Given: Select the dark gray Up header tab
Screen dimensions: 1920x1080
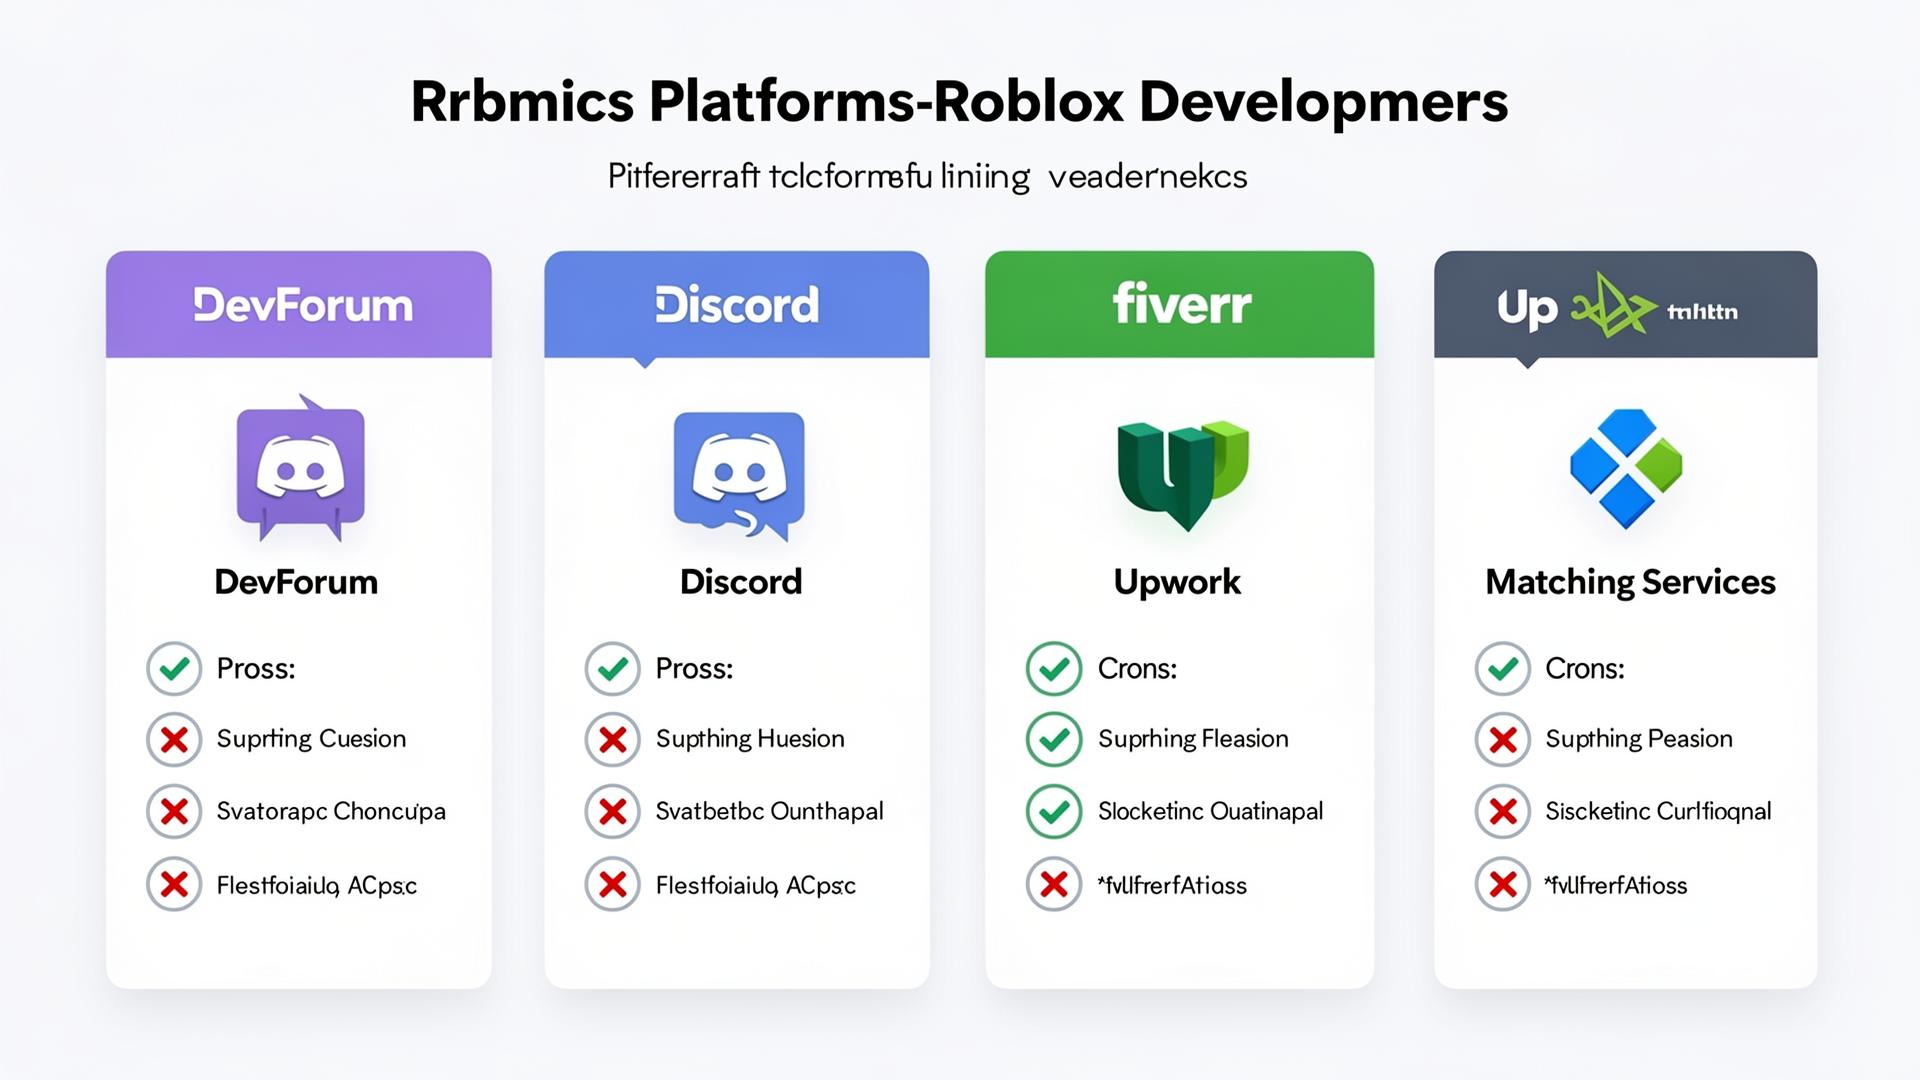Looking at the screenshot, I should (x=1626, y=304).
